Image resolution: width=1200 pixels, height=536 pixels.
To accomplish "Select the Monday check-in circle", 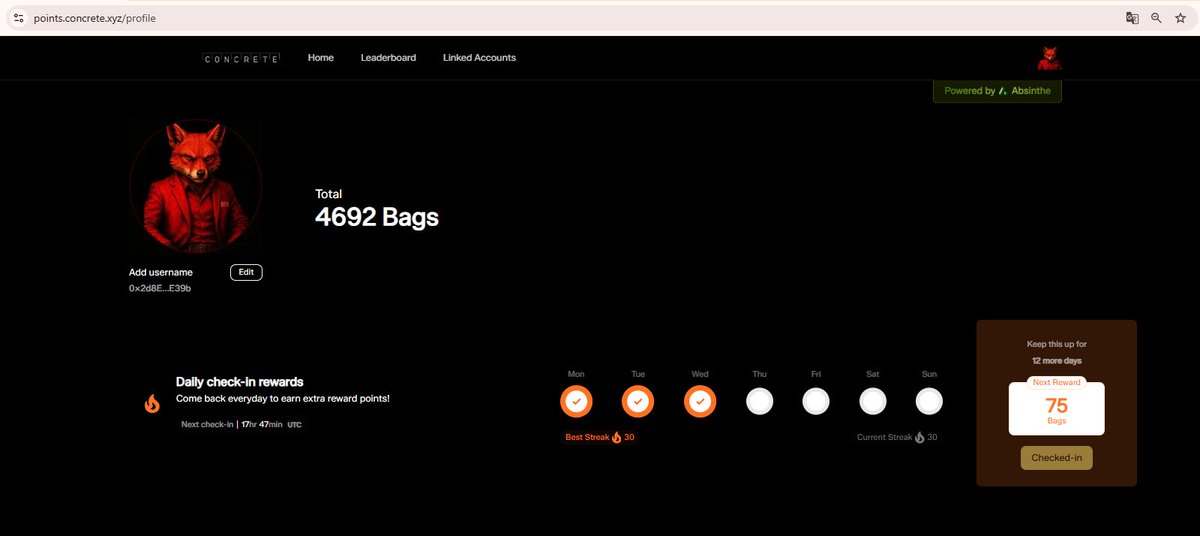I will 576,402.
